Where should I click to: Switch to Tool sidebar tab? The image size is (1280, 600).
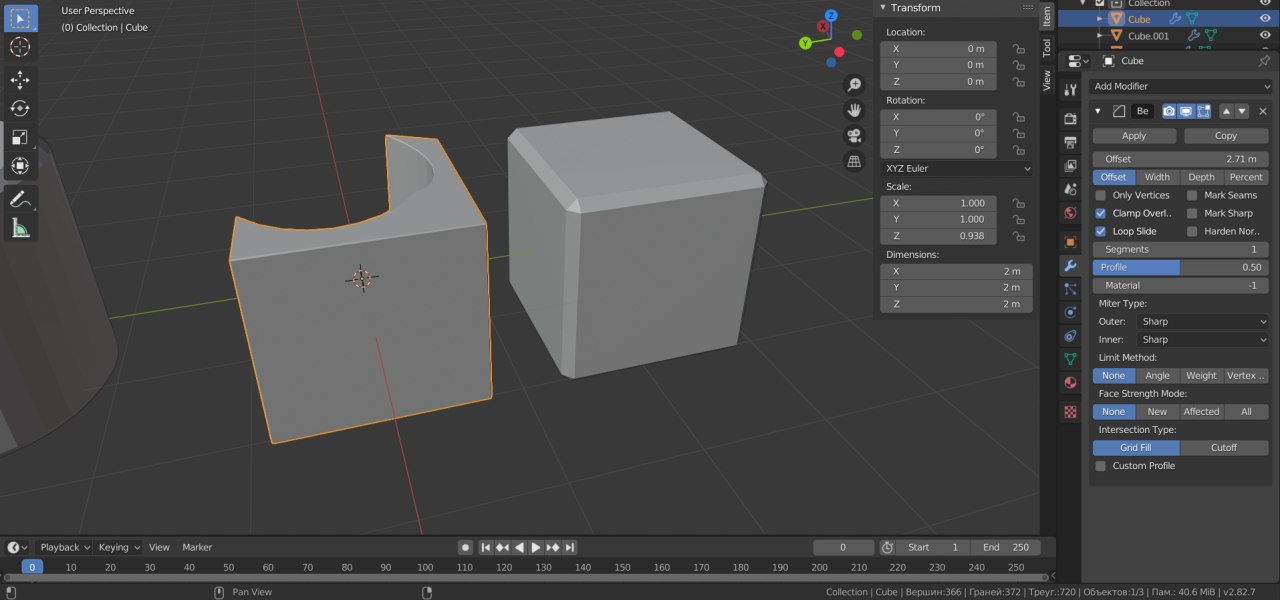pyautogui.click(x=1047, y=47)
